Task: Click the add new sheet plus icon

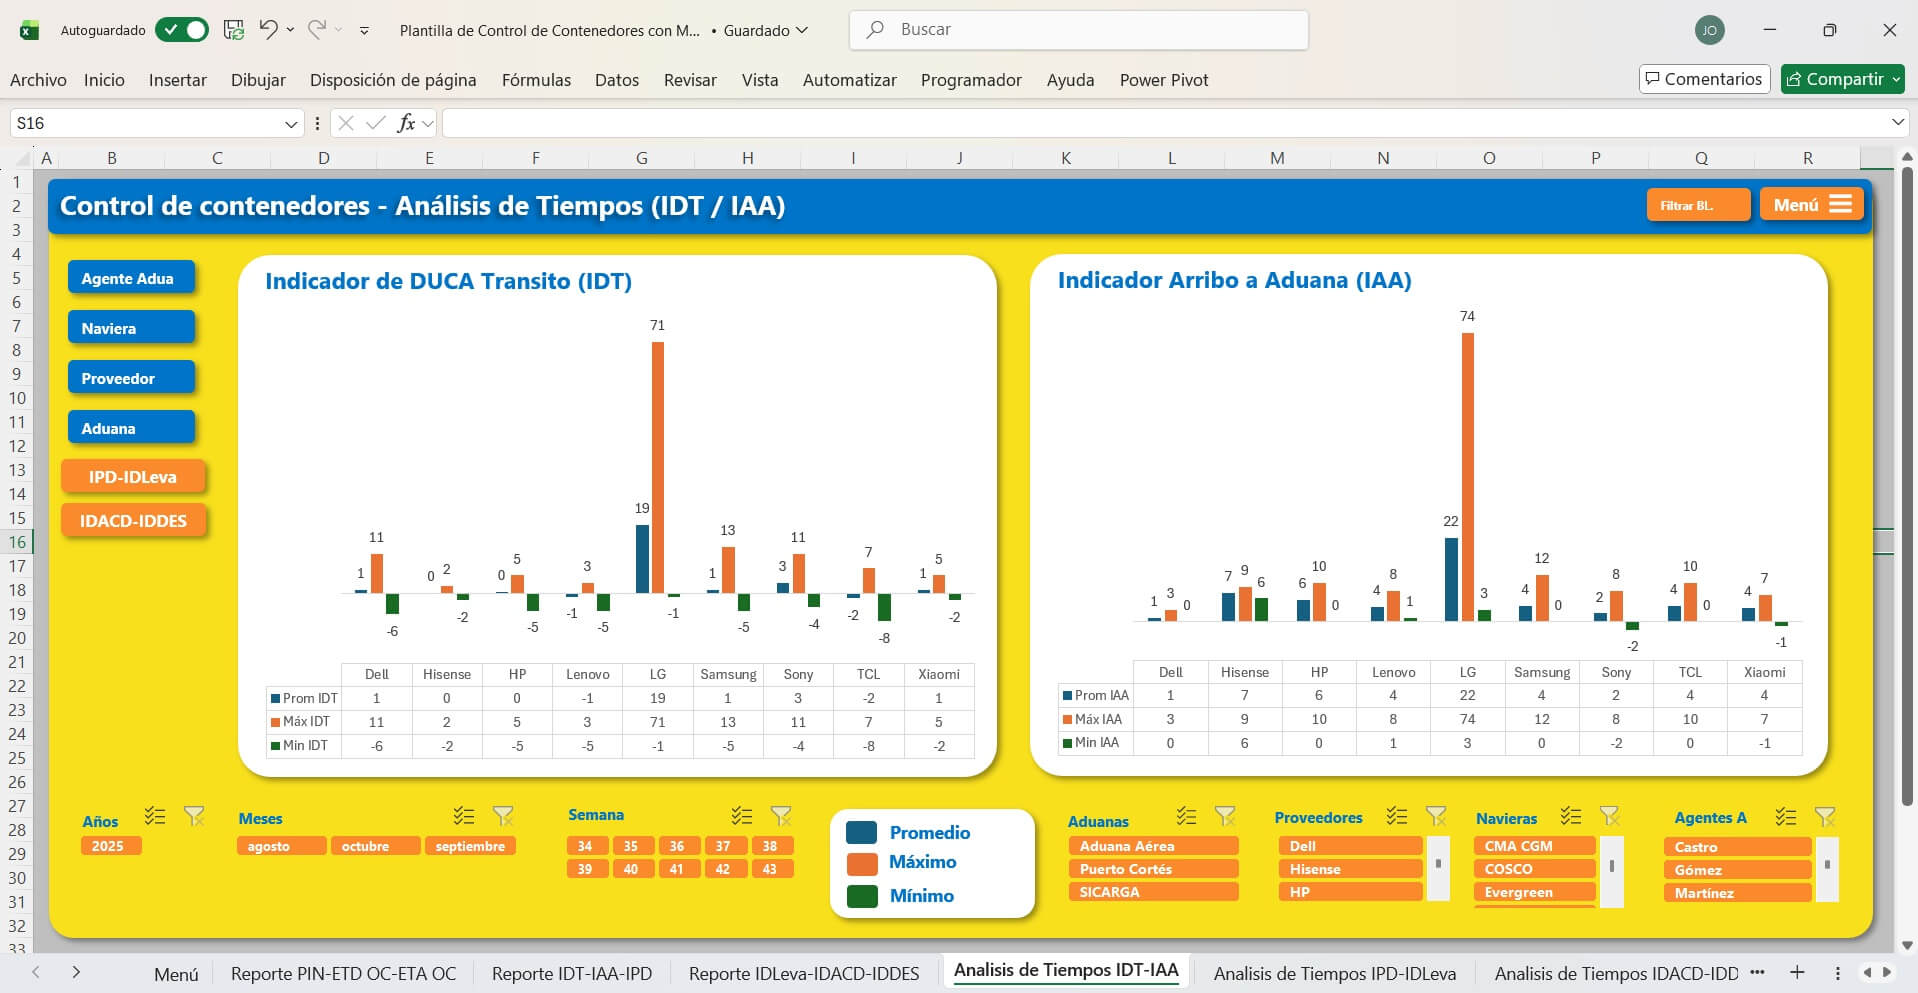Action: tap(1797, 972)
